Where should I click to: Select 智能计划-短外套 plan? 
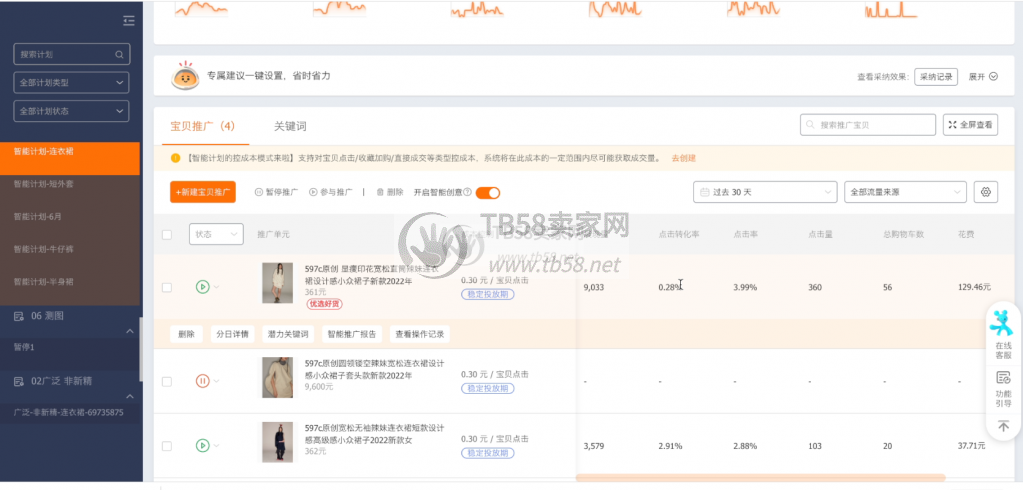[70, 184]
